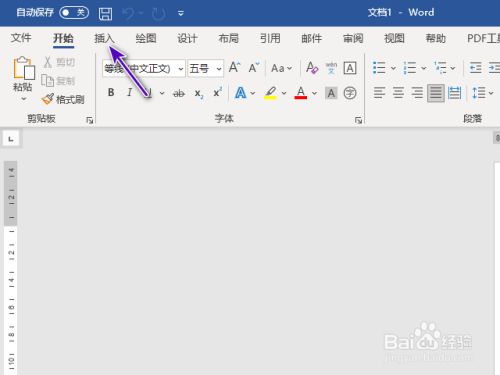
Task: Click the Undo arrow icon
Action: [128, 13]
